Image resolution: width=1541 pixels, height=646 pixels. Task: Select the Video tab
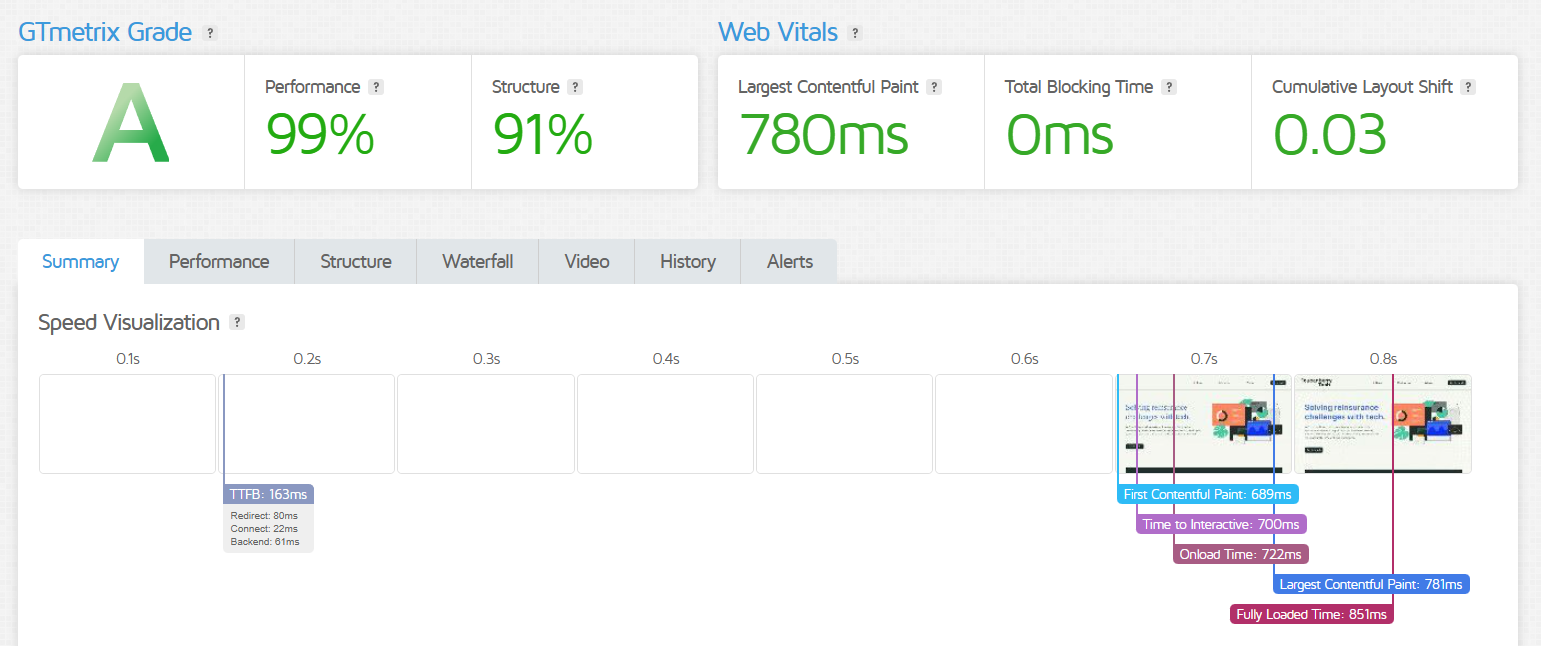pos(586,262)
